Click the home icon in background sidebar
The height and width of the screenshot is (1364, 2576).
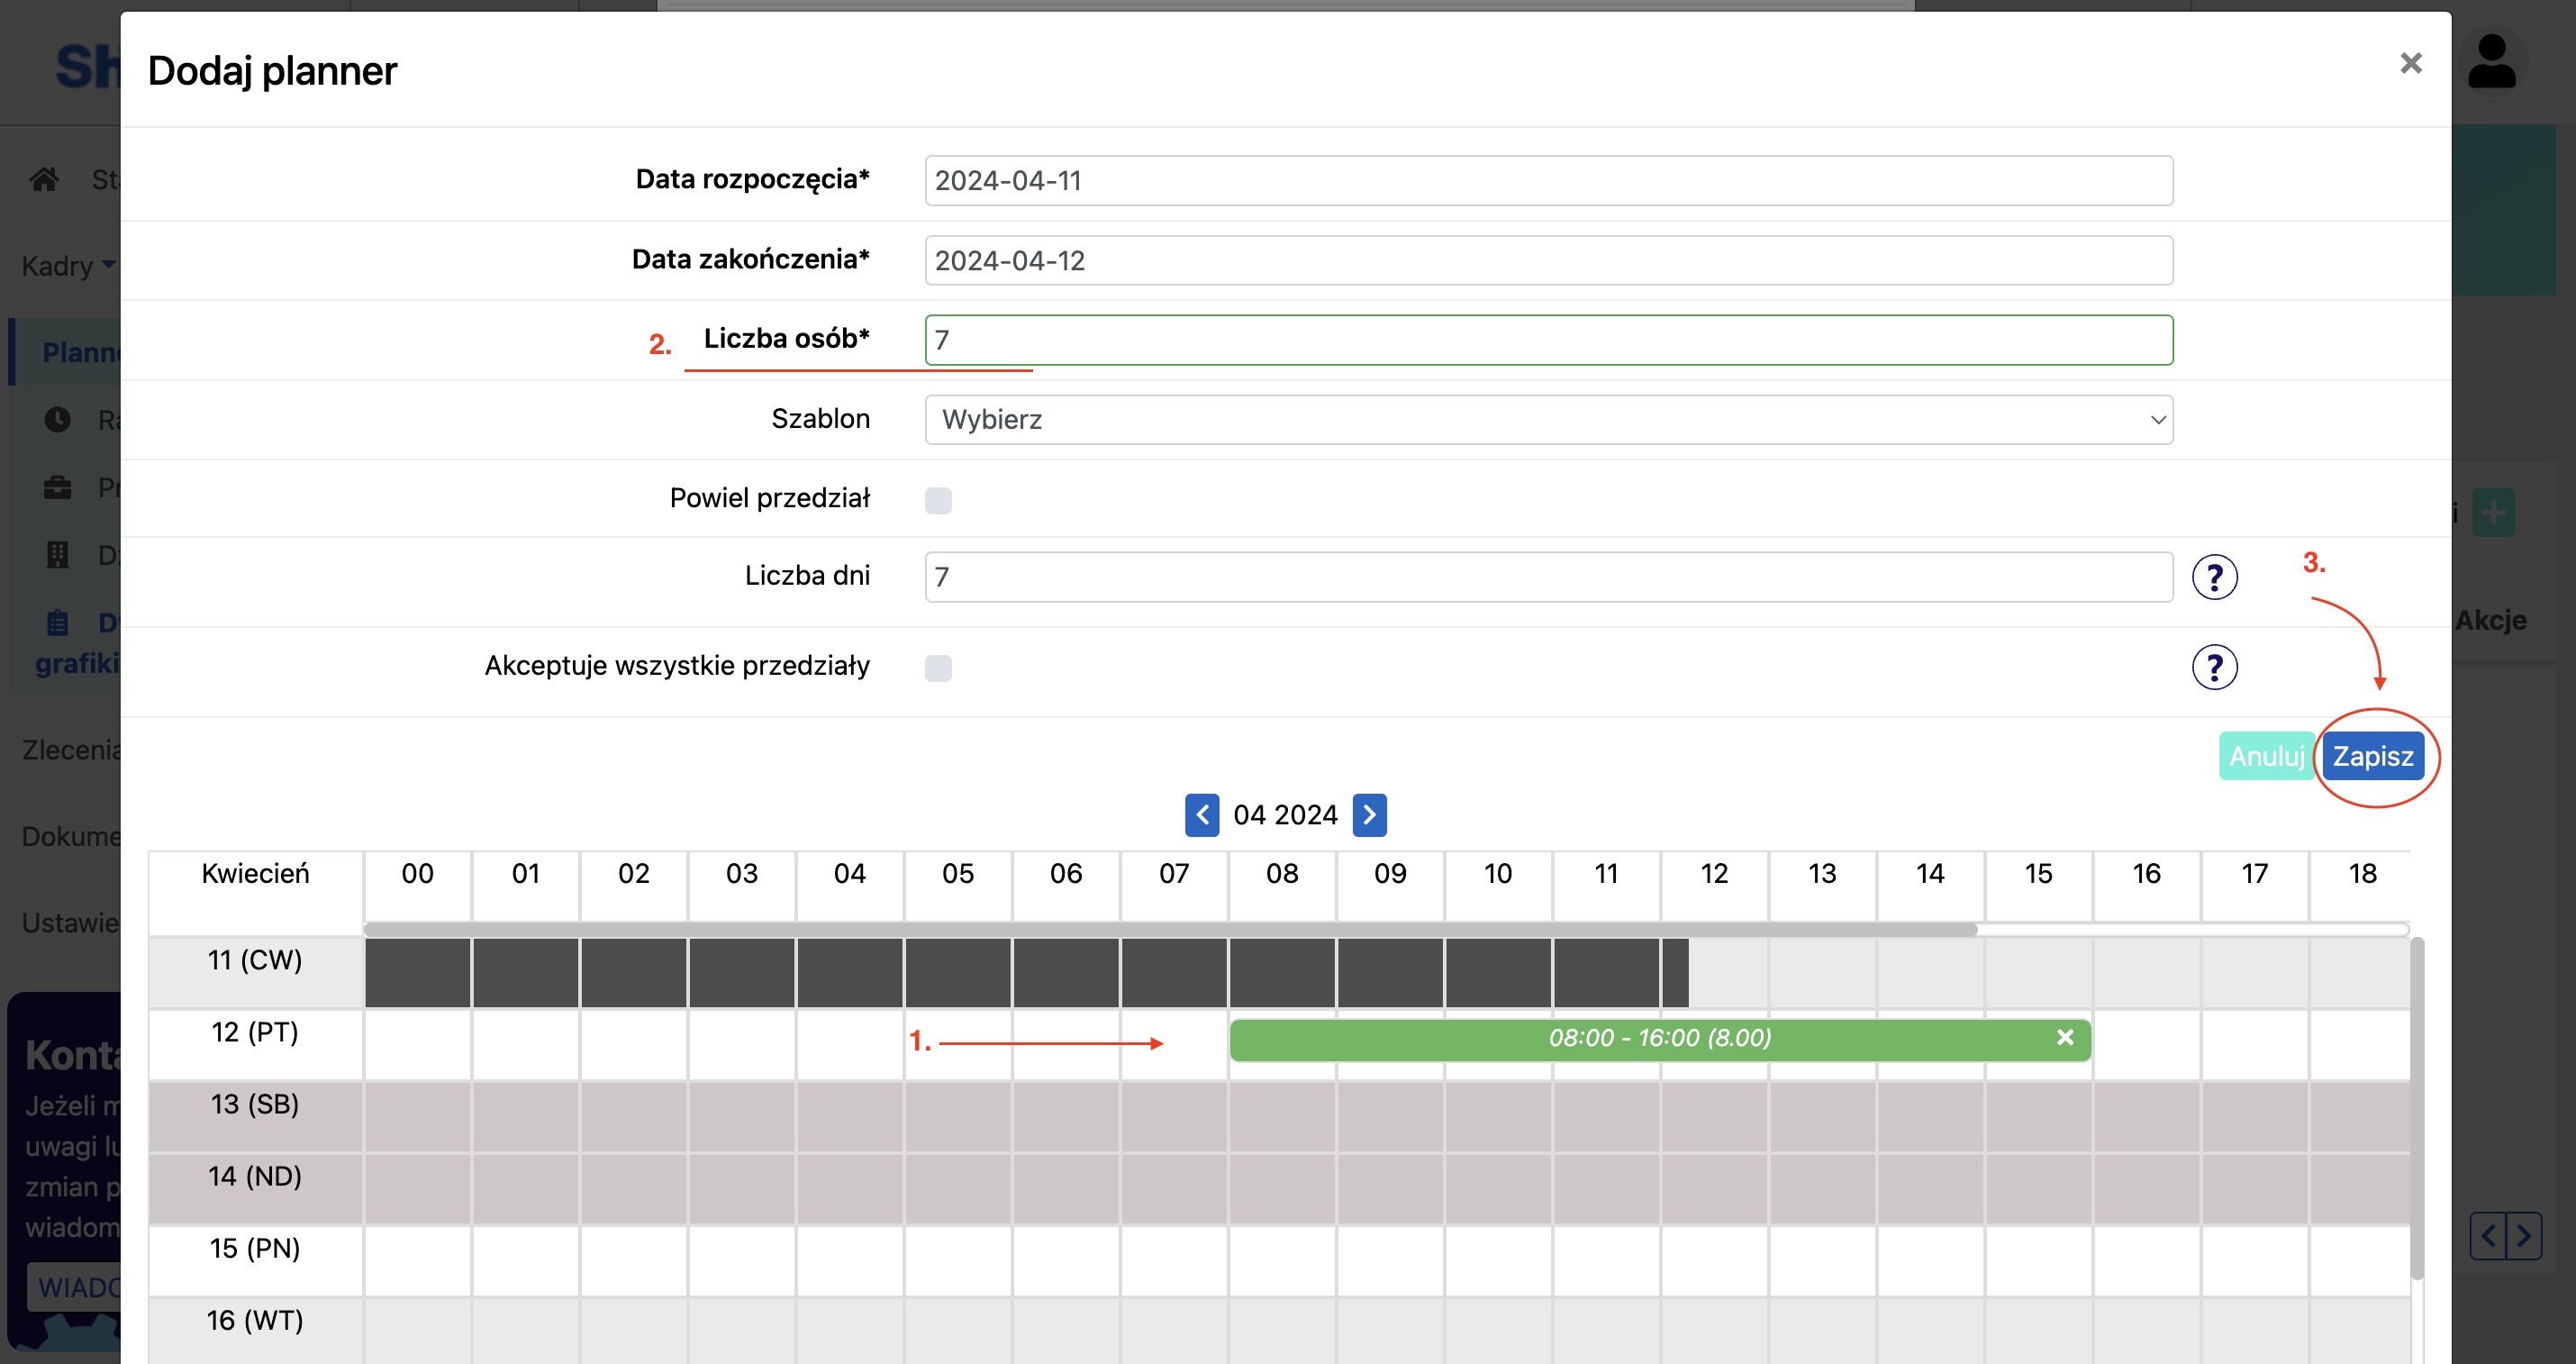[x=44, y=180]
